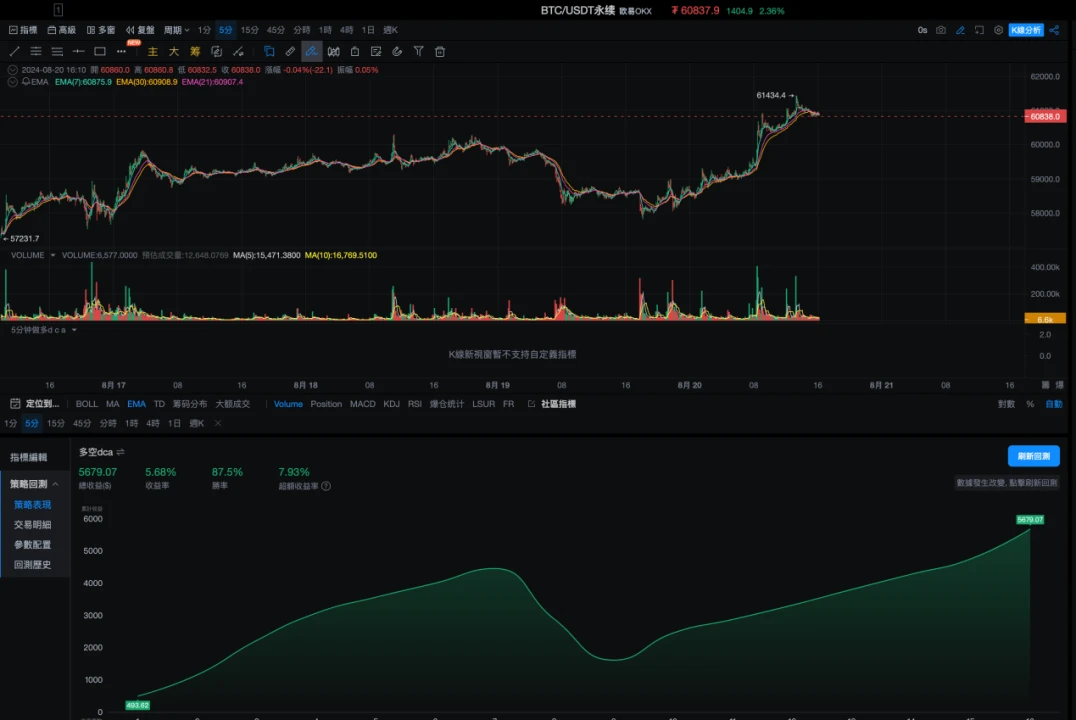Select the trend line drawing tool

coord(14,51)
